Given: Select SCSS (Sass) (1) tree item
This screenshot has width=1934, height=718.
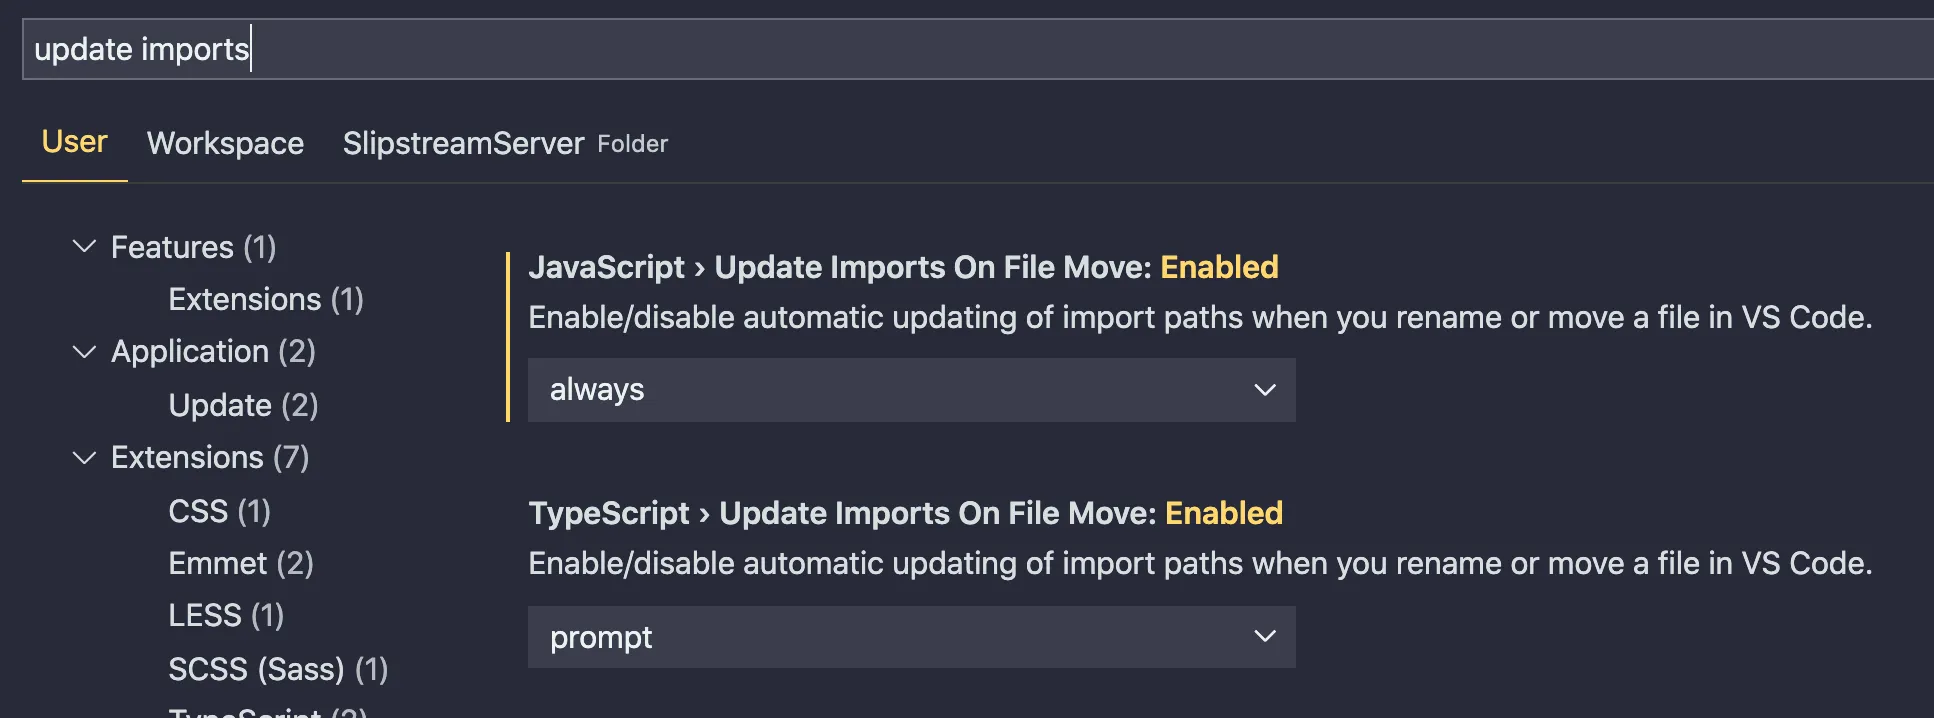Looking at the screenshot, I should 277,669.
